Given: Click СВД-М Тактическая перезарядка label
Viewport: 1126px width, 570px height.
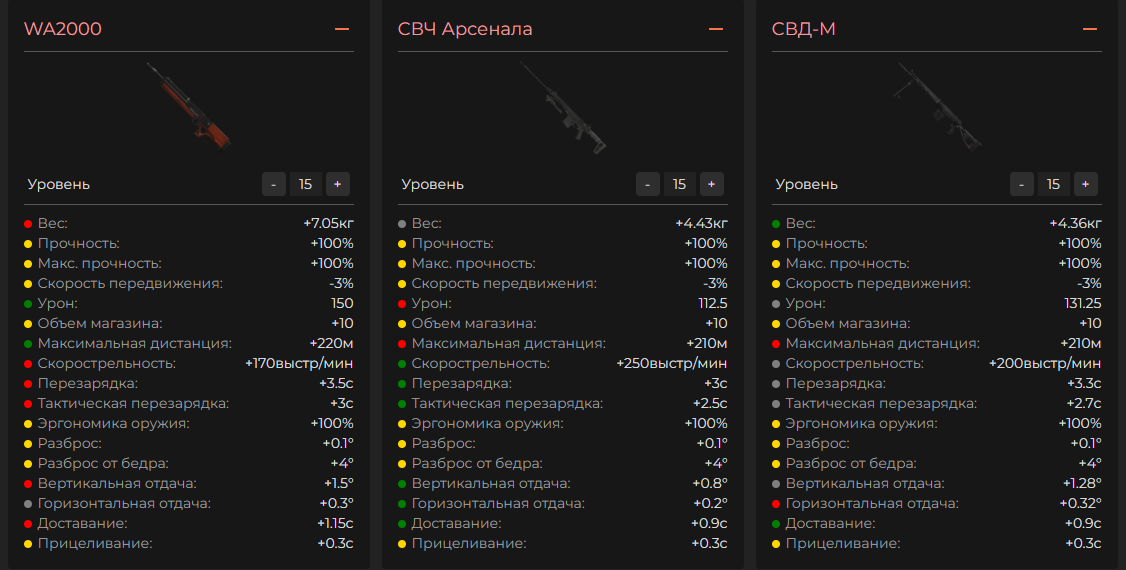Looking at the screenshot, I should (x=881, y=403).
